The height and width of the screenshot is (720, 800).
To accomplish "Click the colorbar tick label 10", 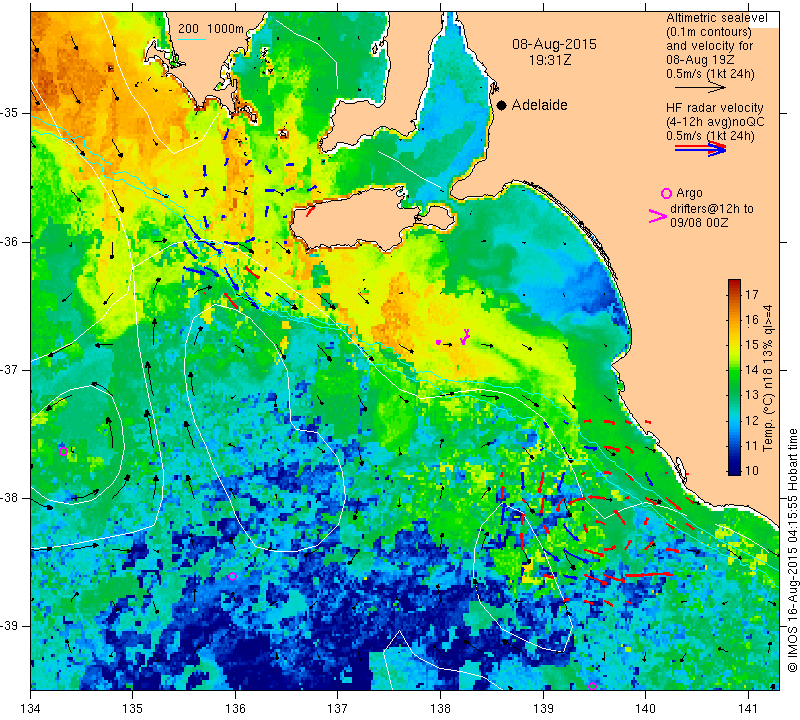I will 752,470.
